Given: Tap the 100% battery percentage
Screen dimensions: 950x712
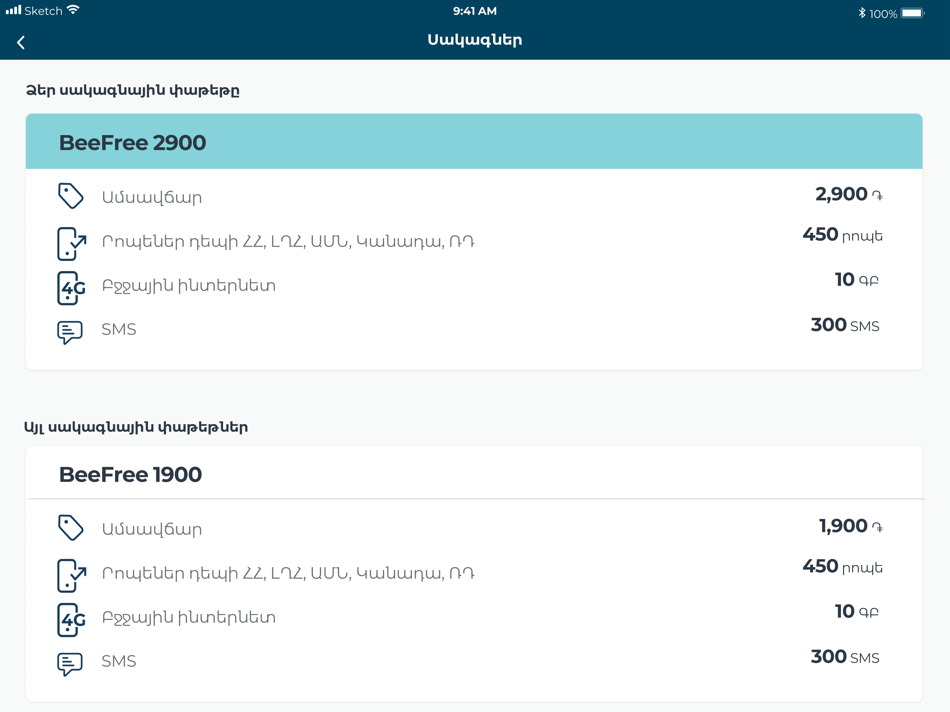Looking at the screenshot, I should coord(883,14).
